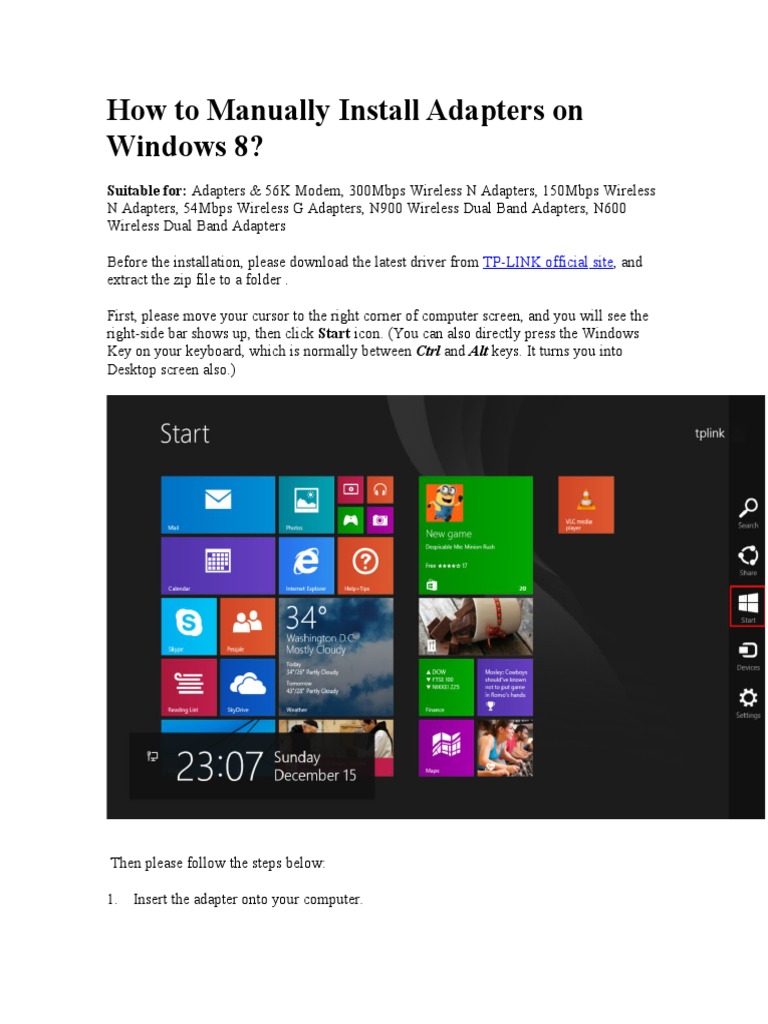Open the Food & Drink chocolate tile
768x1024 pixels.
[x=475, y=626]
